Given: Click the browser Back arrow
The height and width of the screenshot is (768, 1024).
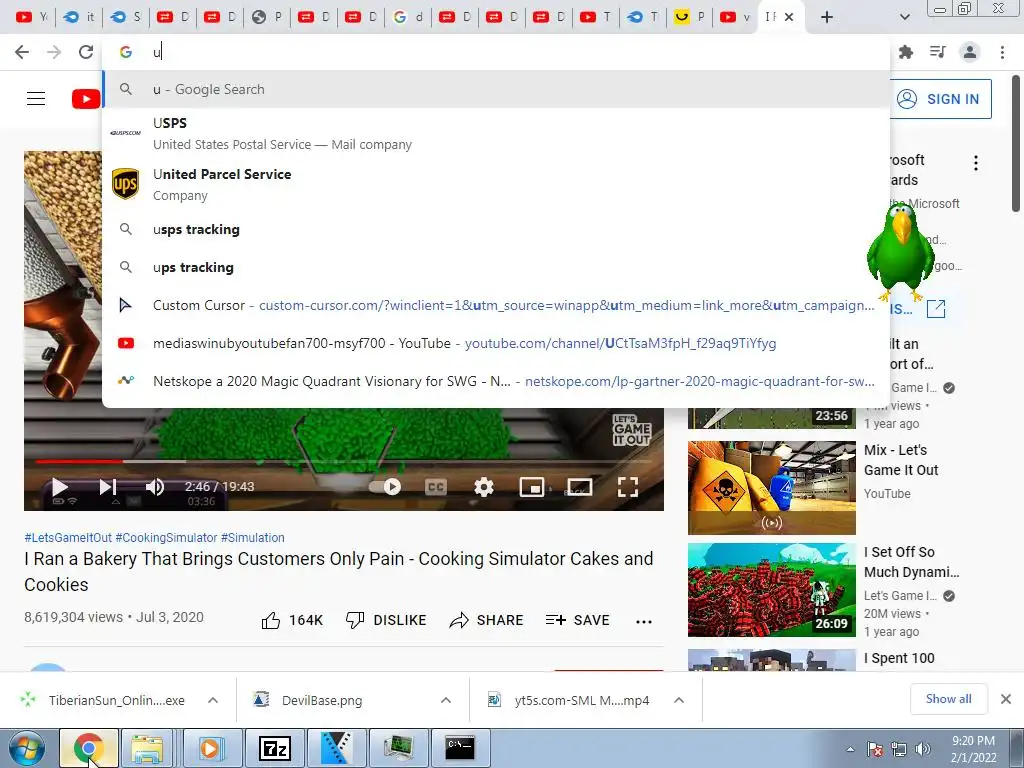Looking at the screenshot, I should [22, 52].
